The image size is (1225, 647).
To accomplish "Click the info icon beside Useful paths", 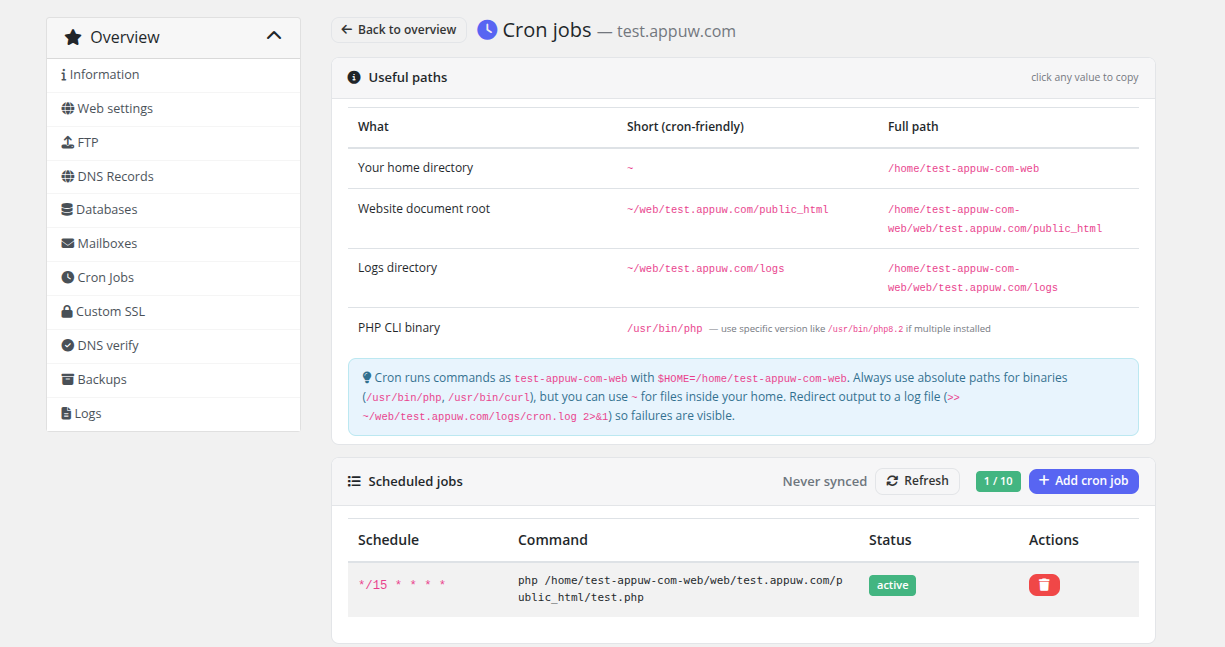I will pos(354,78).
